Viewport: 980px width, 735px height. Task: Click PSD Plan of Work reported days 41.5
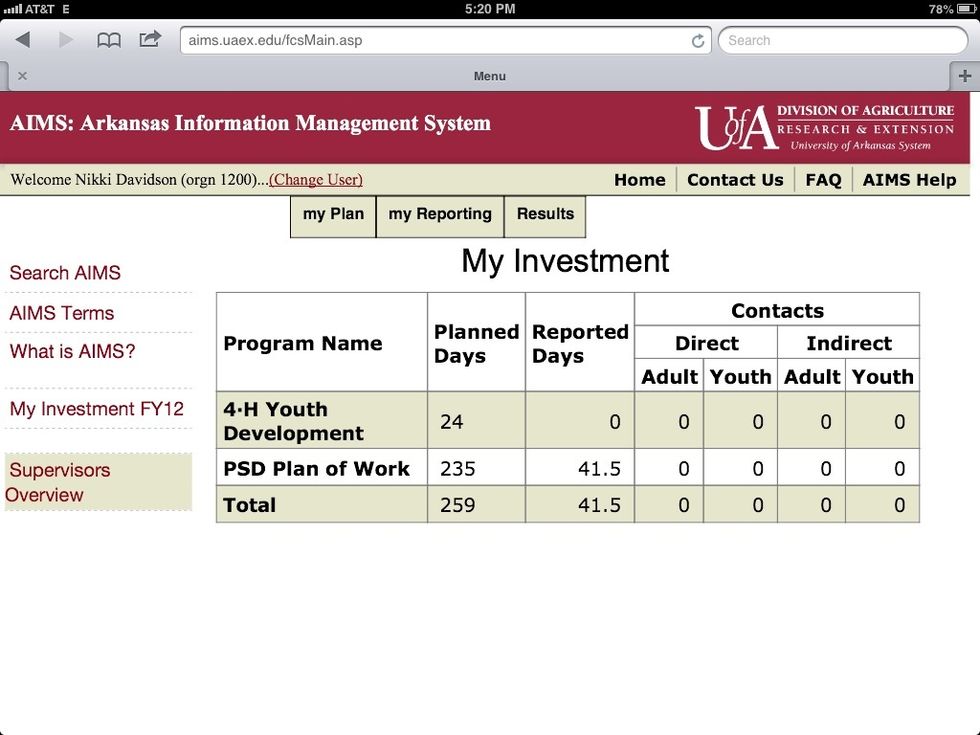(x=599, y=469)
